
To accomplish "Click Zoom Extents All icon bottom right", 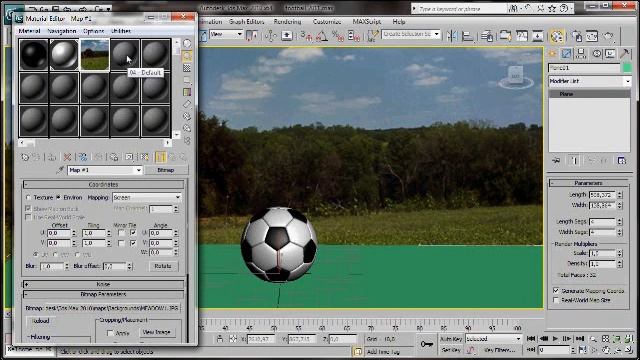I will [x=629, y=339].
